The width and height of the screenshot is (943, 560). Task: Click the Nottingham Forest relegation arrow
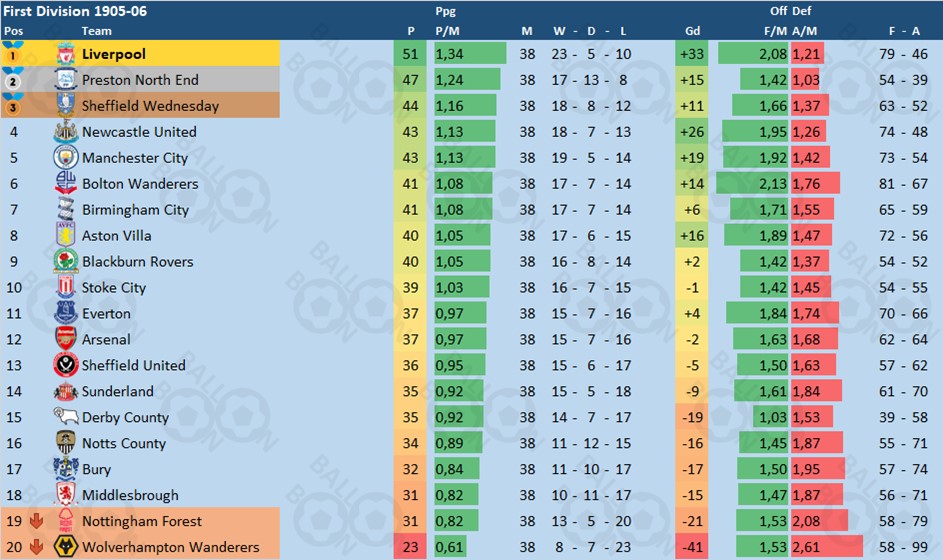37,521
